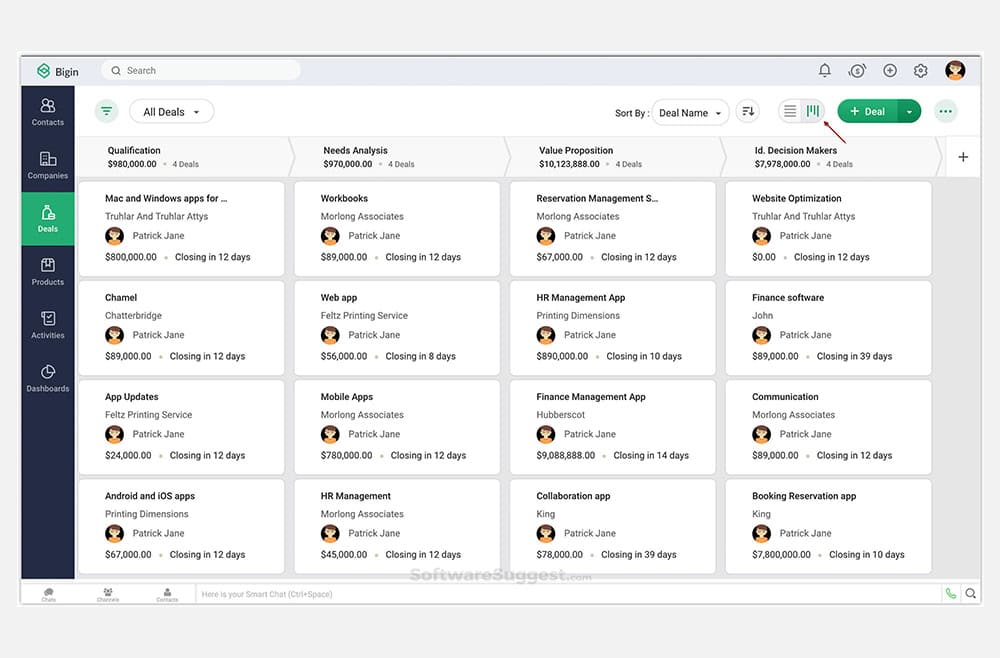The width and height of the screenshot is (1000, 658).
Task: Add a new stage with the plus icon
Action: 963,157
